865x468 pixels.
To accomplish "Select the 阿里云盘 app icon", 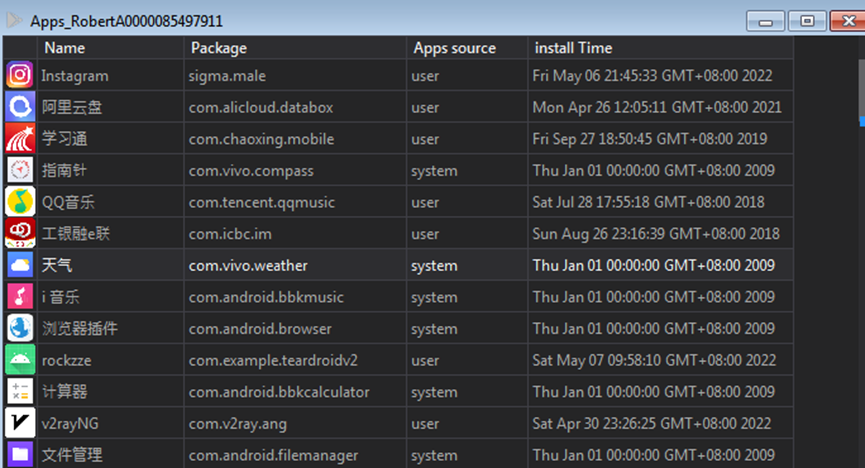I will [20, 107].
